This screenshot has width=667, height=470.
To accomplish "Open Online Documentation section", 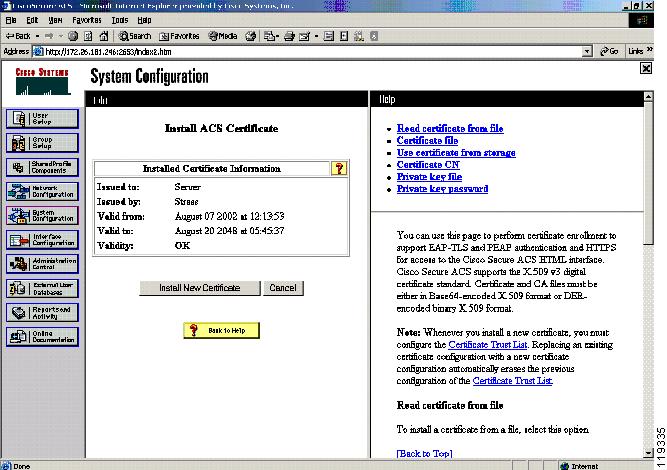I will point(42,337).
